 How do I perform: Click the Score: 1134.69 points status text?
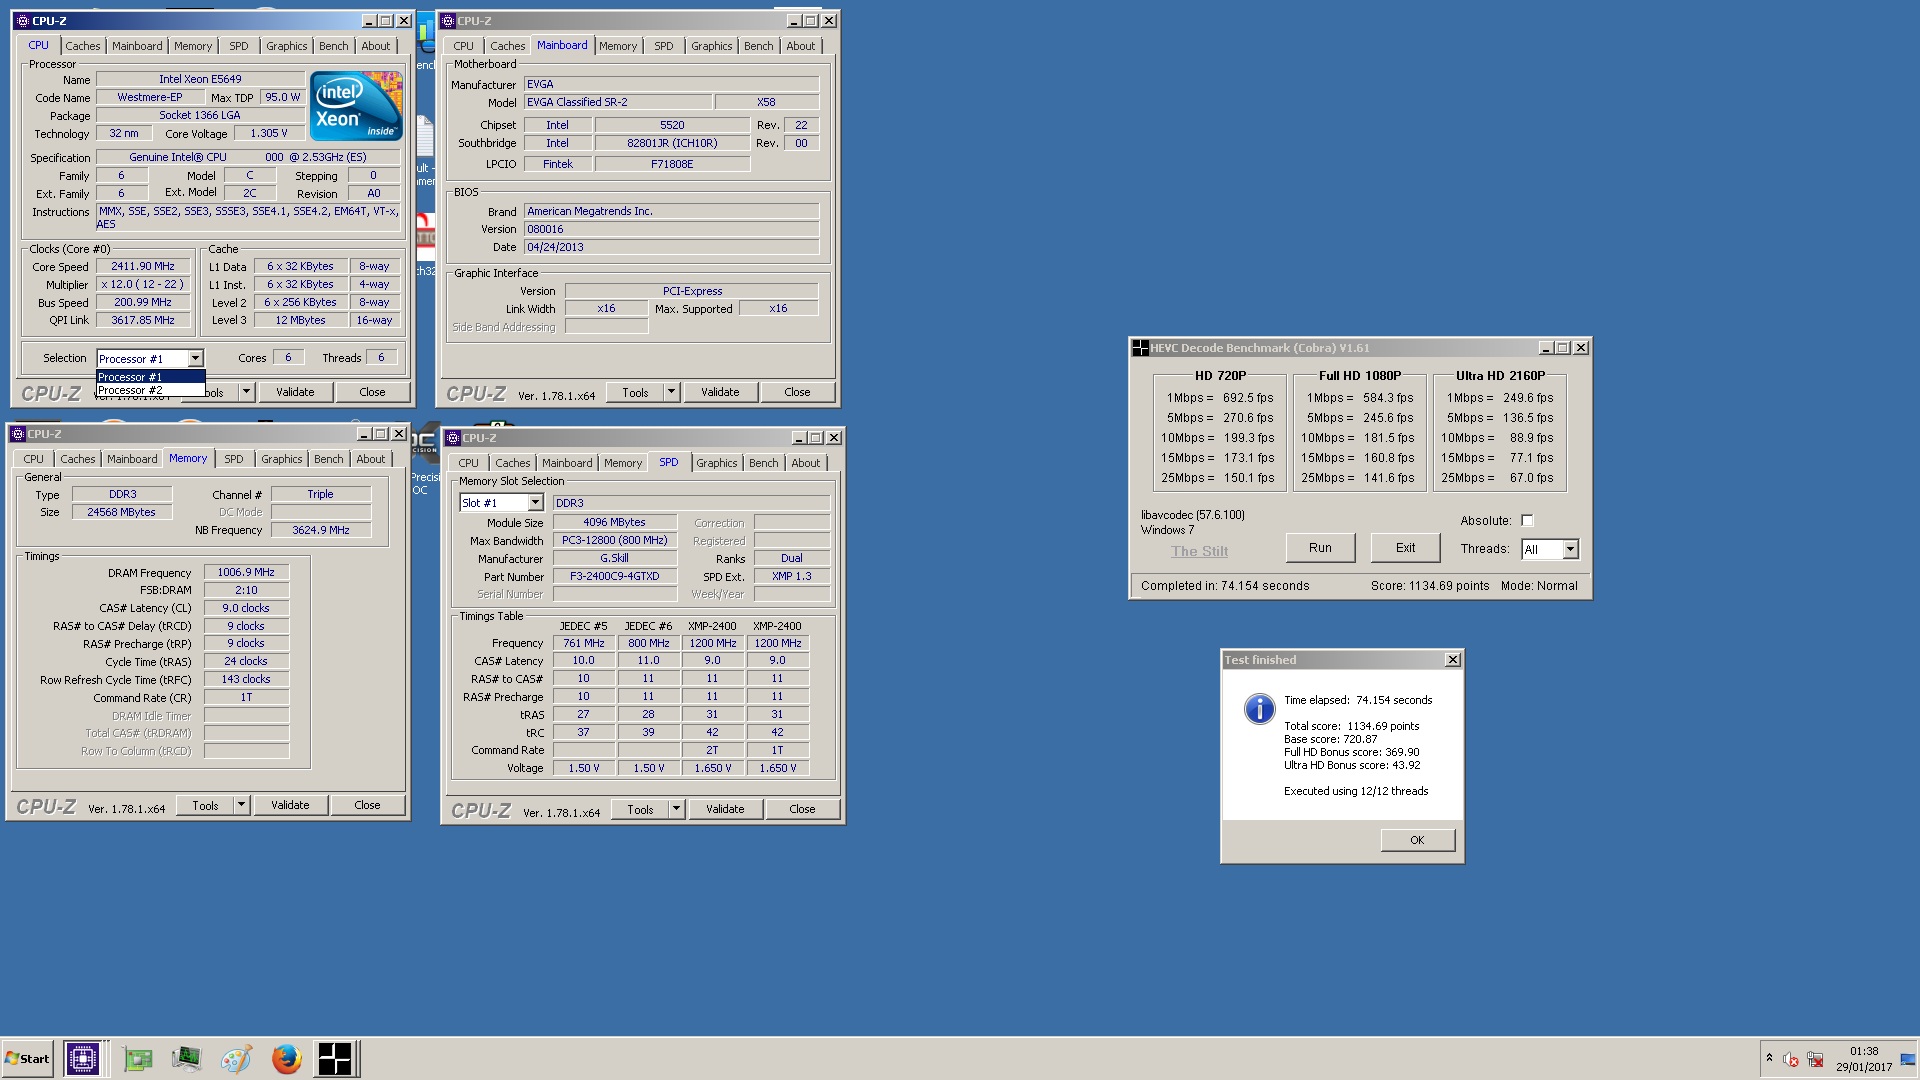(1429, 586)
